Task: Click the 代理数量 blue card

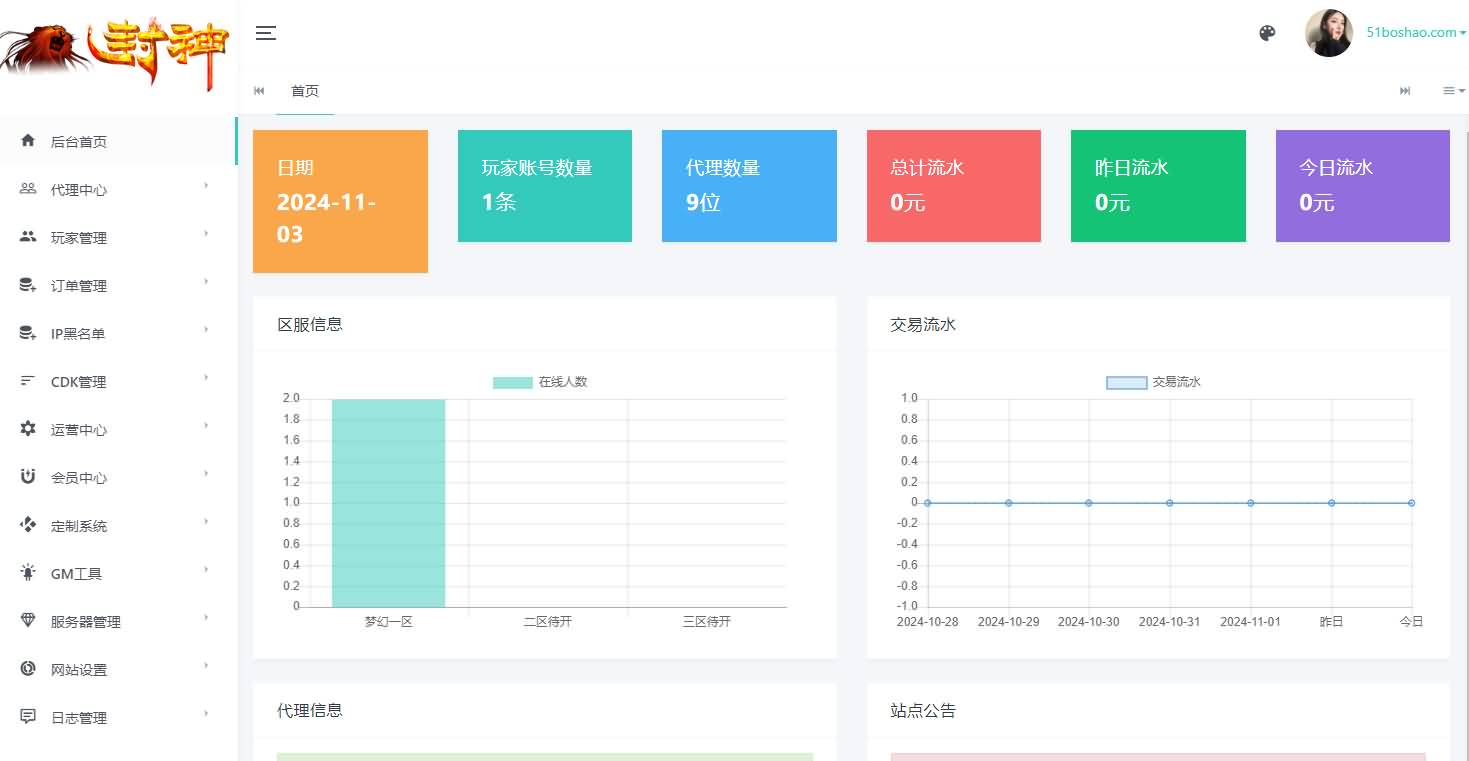Action: pyautogui.click(x=749, y=186)
